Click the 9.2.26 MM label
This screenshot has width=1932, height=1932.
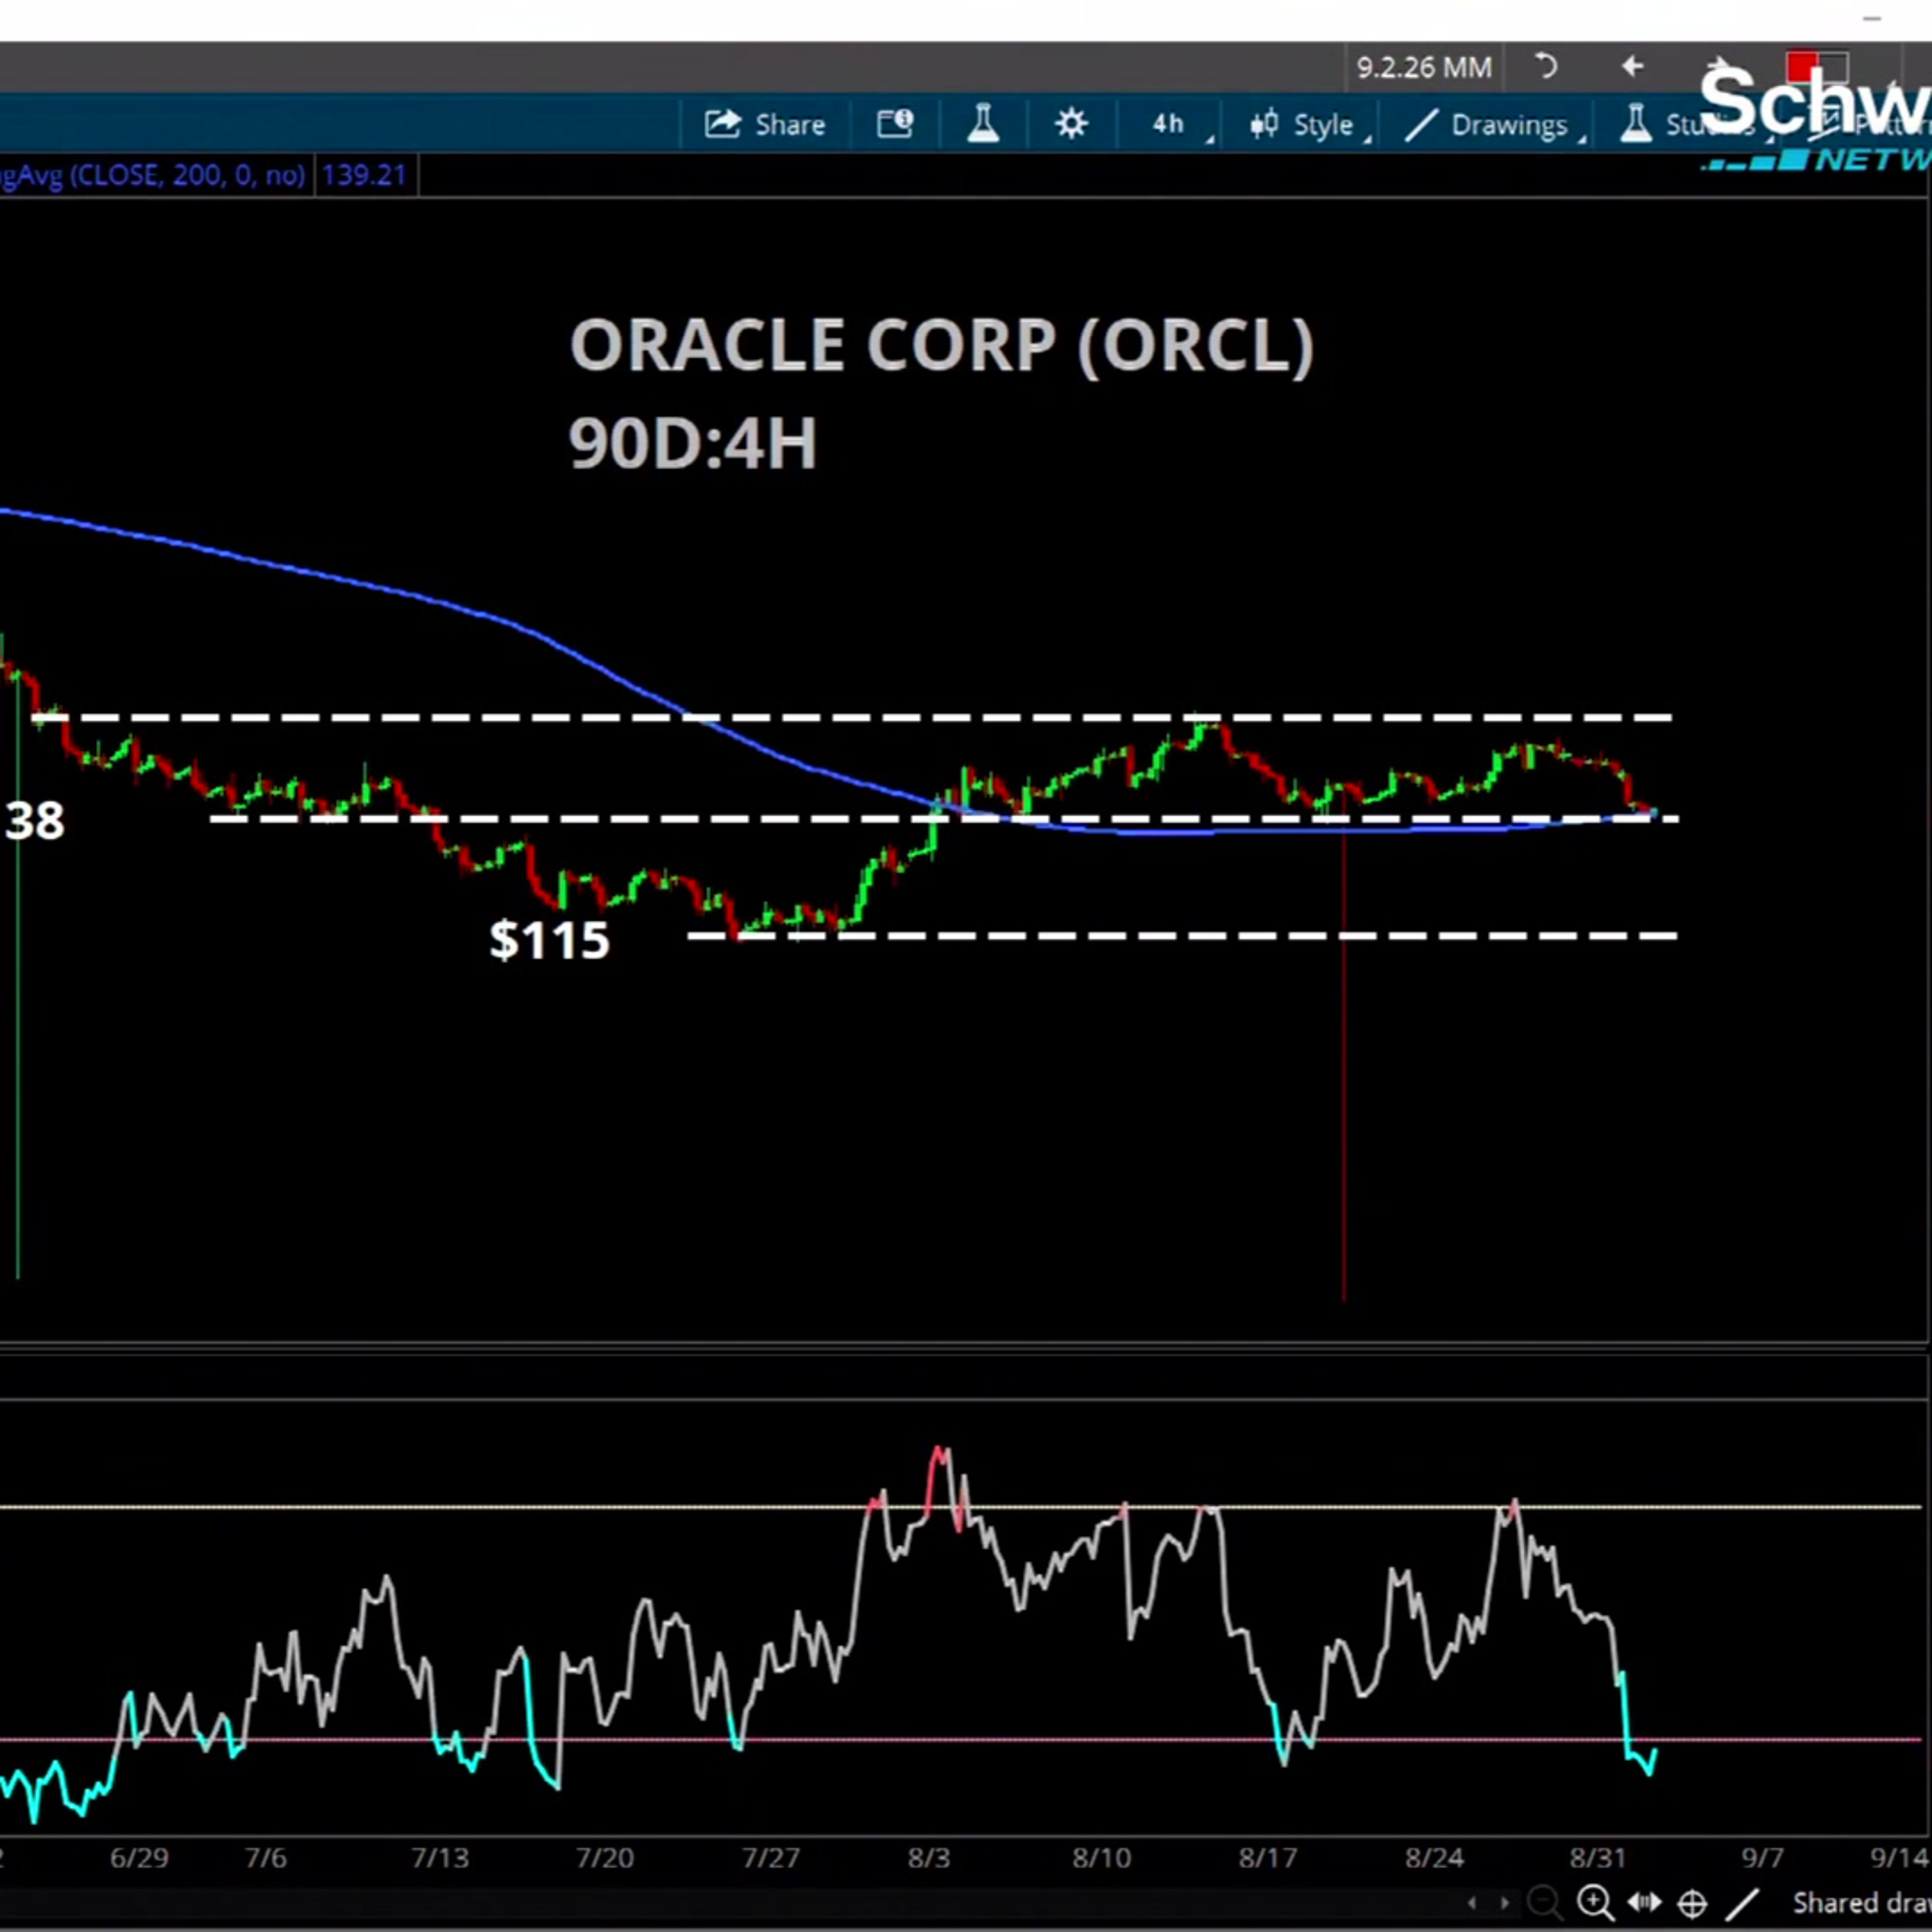[1423, 68]
